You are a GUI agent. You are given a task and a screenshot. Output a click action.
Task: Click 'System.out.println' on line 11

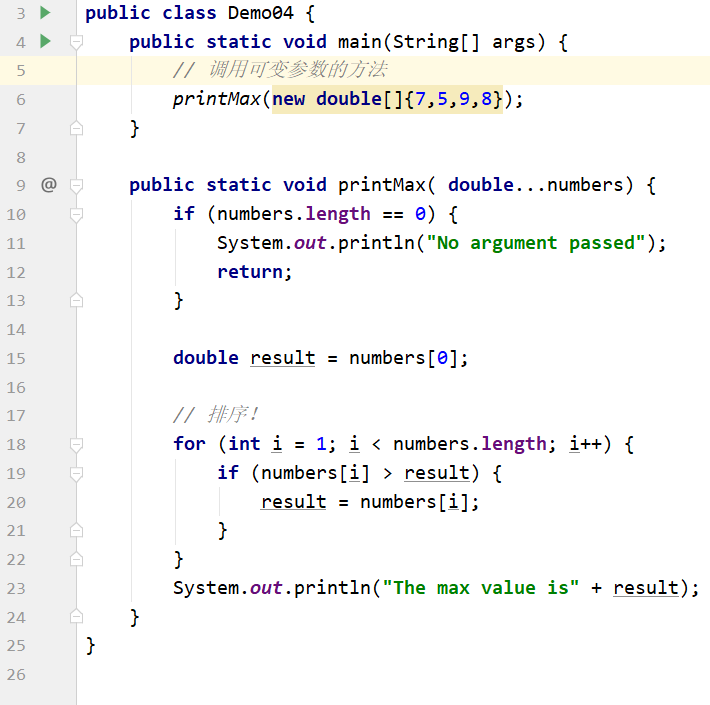tap(316, 243)
